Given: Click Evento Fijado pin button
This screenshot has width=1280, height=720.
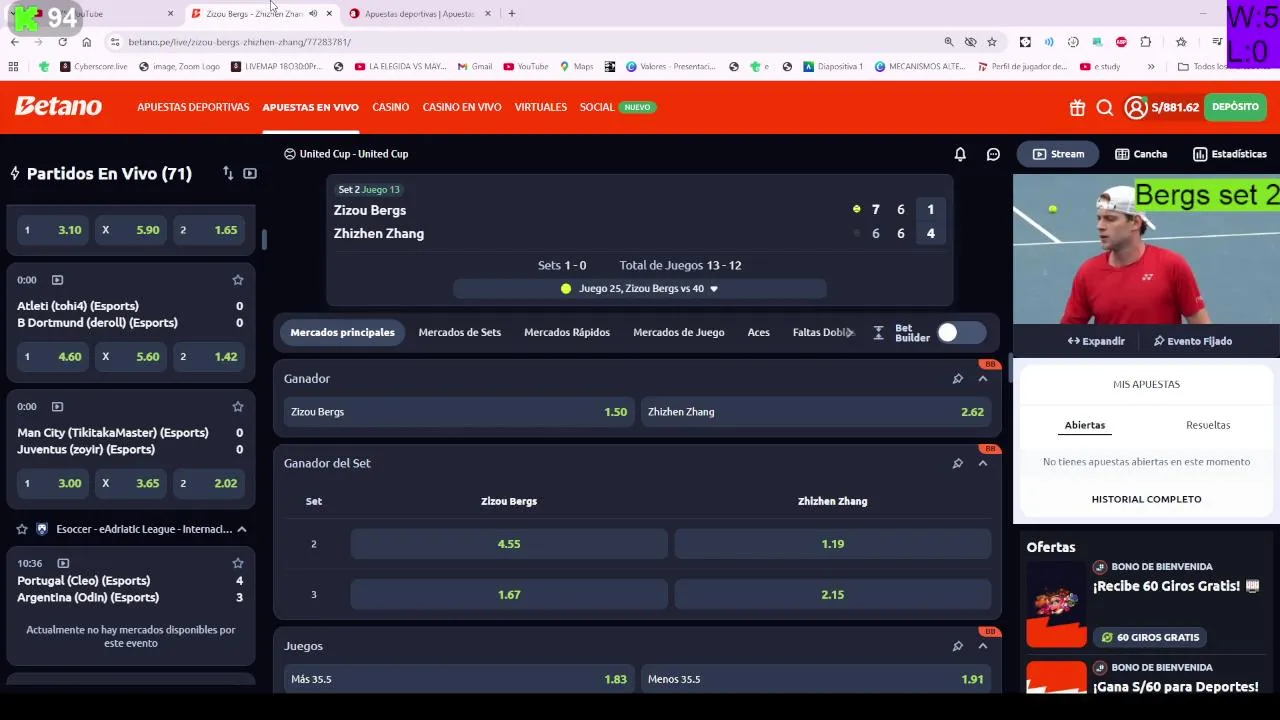Looking at the screenshot, I should pos(1193,341).
